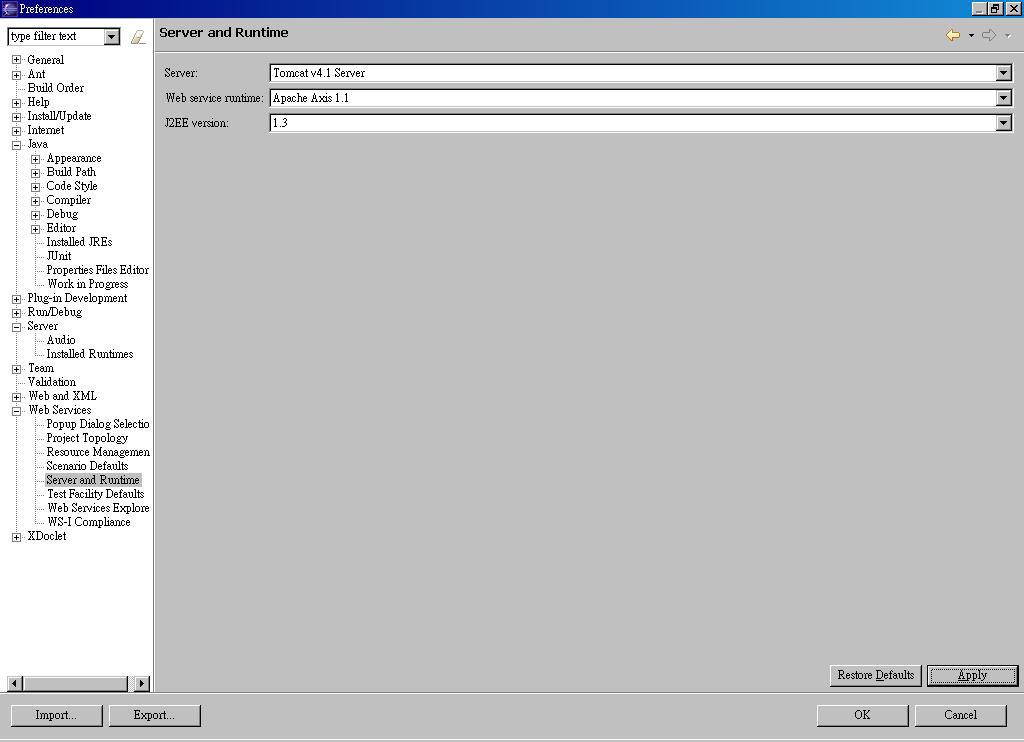This screenshot has width=1024, height=742.
Task: Select JUnit preference page
Action: [x=59, y=256]
